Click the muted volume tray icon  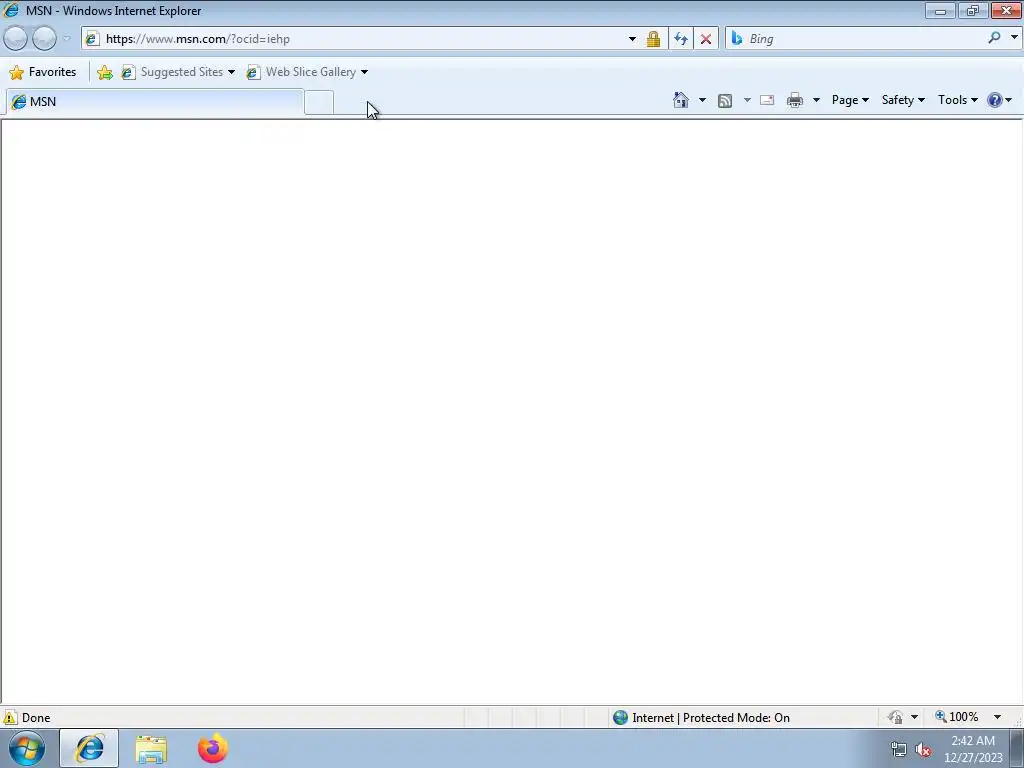[923, 749]
